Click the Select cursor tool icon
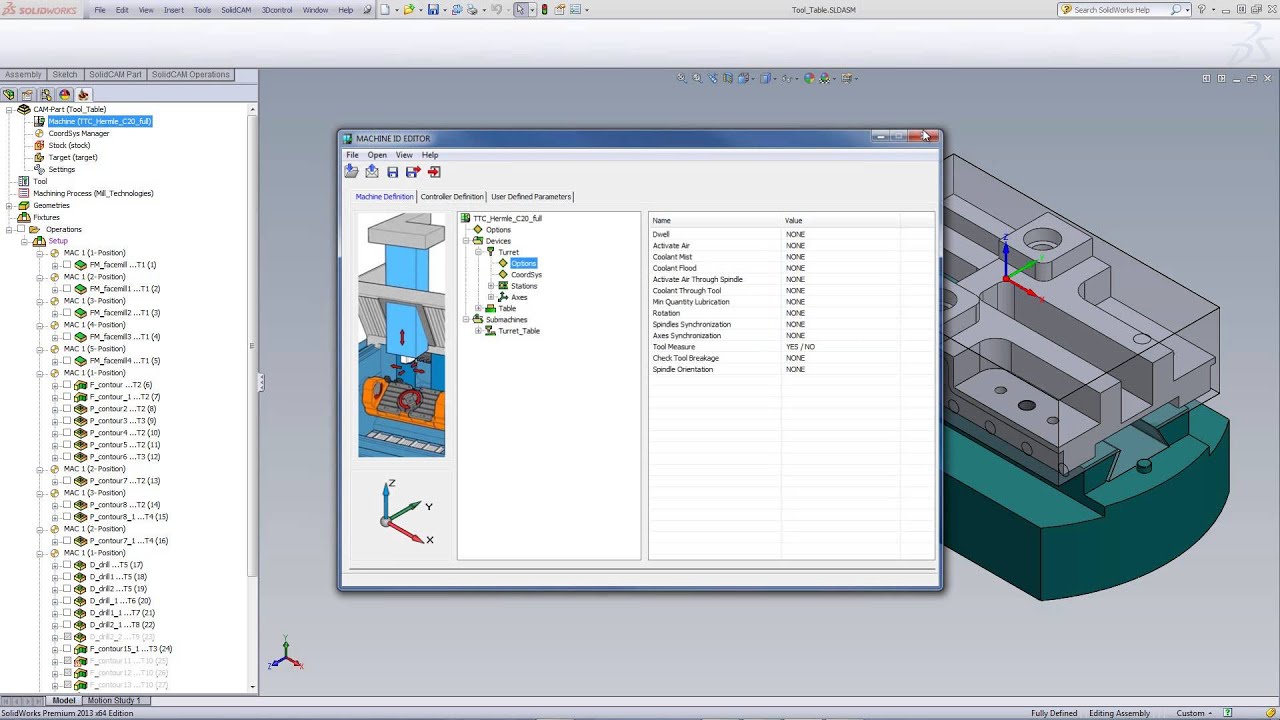The image size is (1280, 720). 520,10
